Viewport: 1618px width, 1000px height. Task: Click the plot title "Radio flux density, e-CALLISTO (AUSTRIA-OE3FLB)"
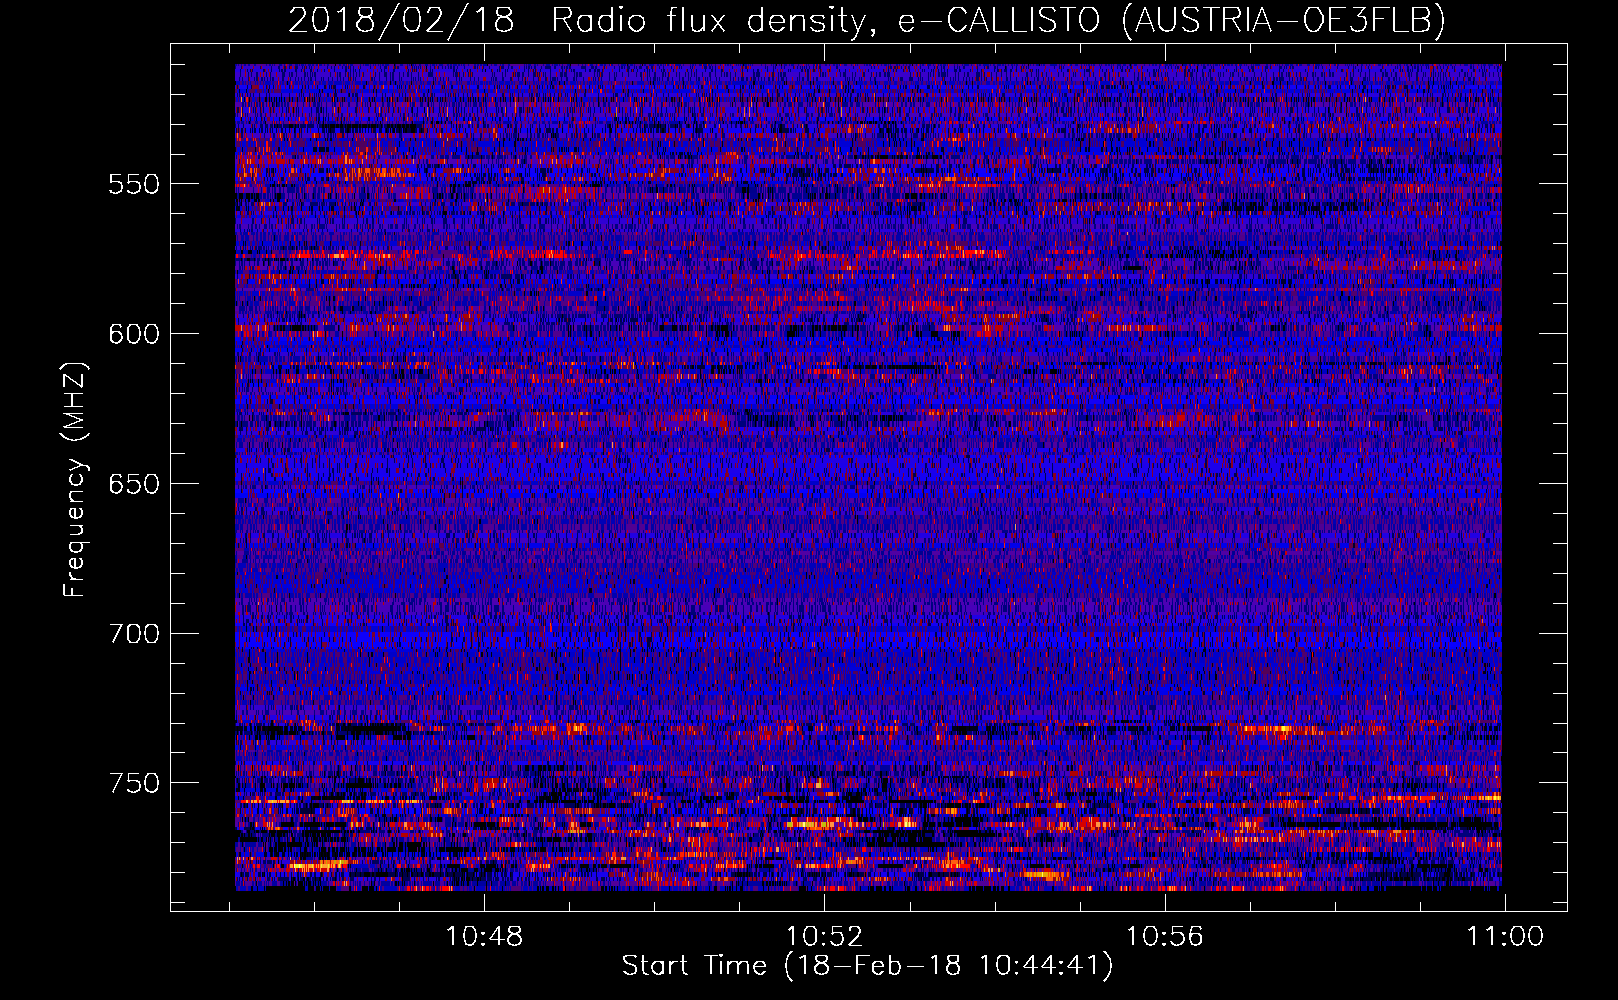[998, 20]
